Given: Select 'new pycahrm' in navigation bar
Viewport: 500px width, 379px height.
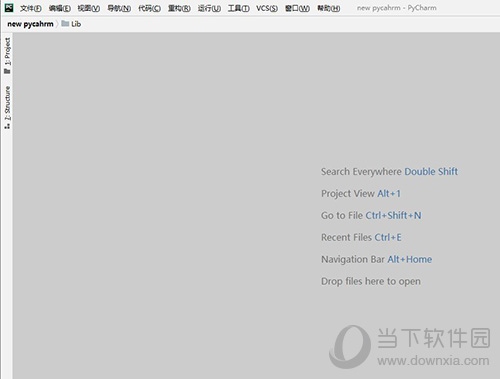Looking at the screenshot, I should click(30, 24).
